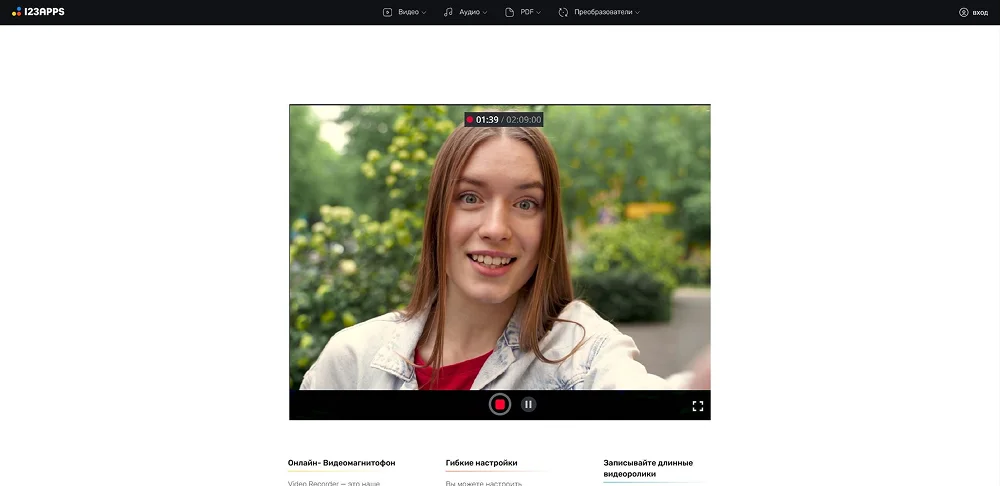1000x486 pixels.
Task: Click the вход login link
Action: pyautogui.click(x=980, y=12)
